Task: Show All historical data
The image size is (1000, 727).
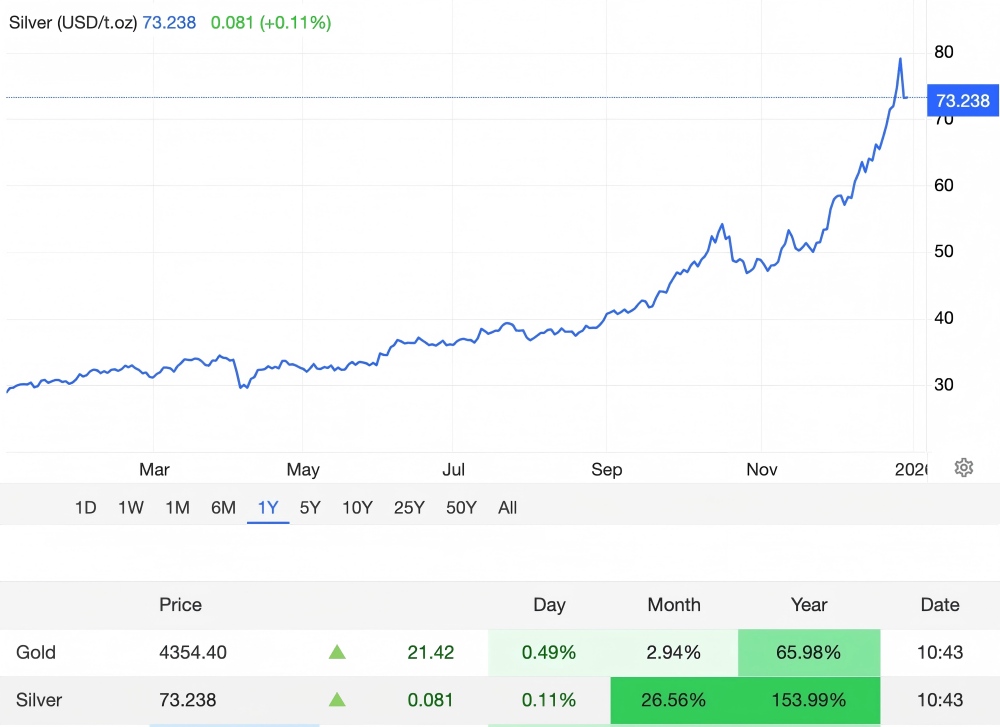Action: pos(507,507)
